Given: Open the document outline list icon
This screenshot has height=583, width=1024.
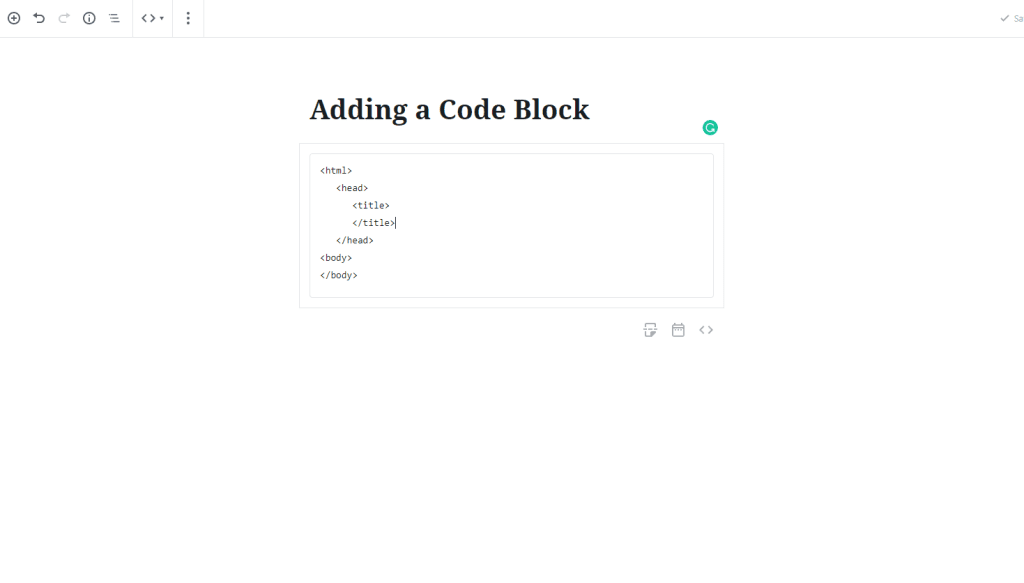Looking at the screenshot, I should click(113, 17).
